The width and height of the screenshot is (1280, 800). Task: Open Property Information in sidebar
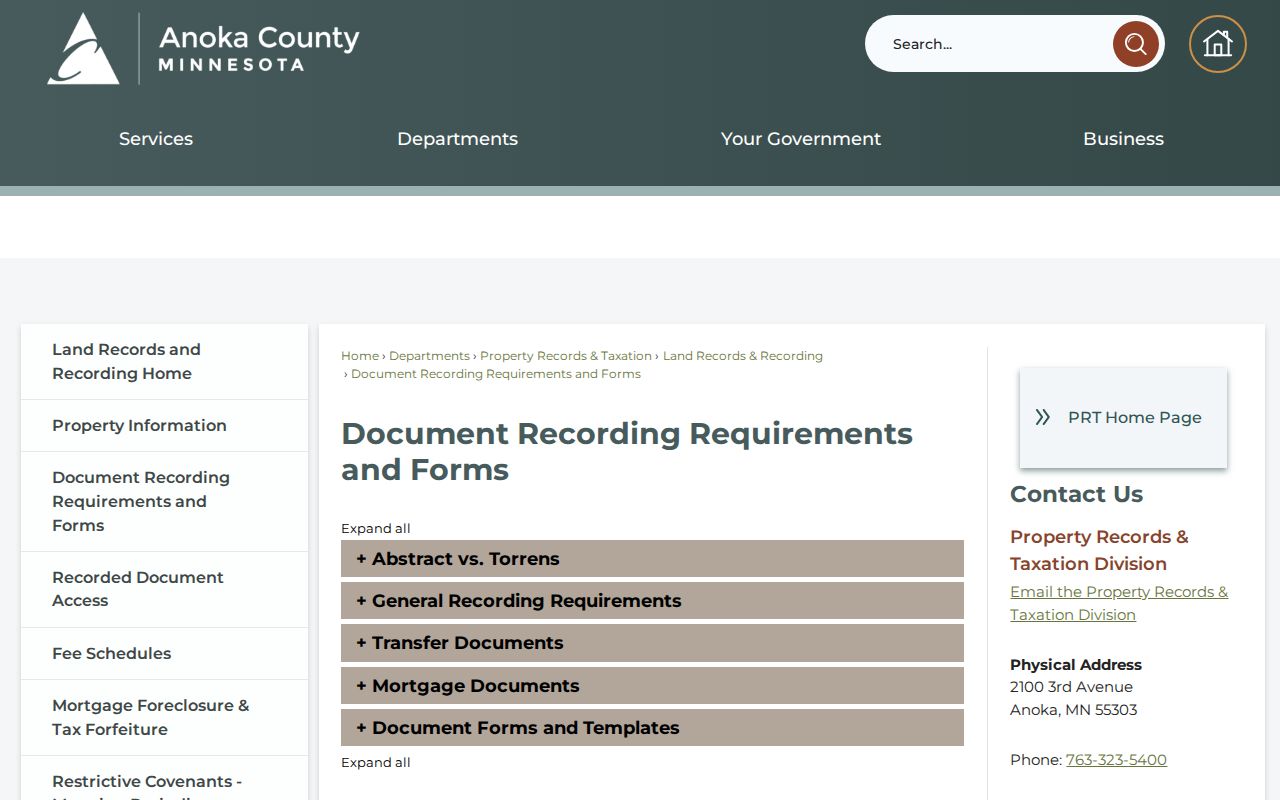[x=164, y=425]
